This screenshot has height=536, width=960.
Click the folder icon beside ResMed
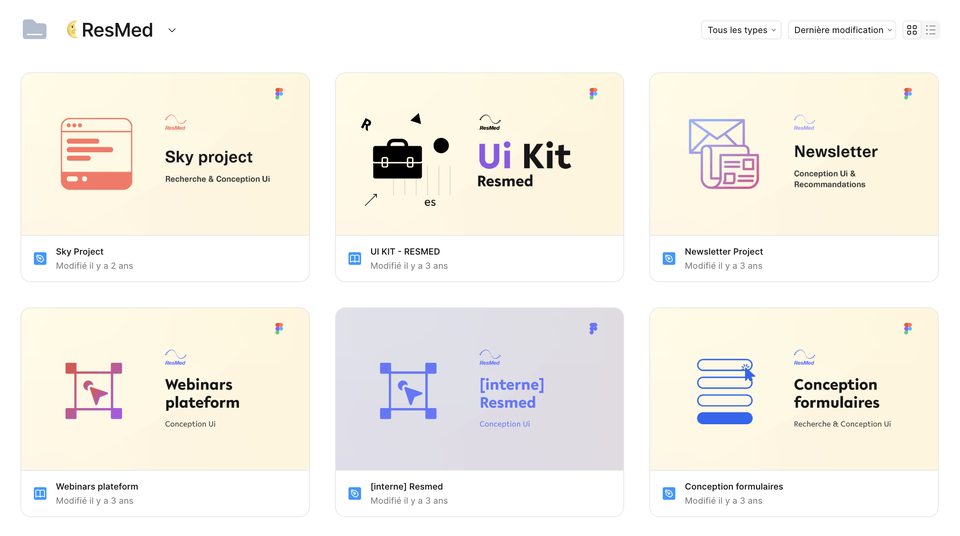point(34,29)
